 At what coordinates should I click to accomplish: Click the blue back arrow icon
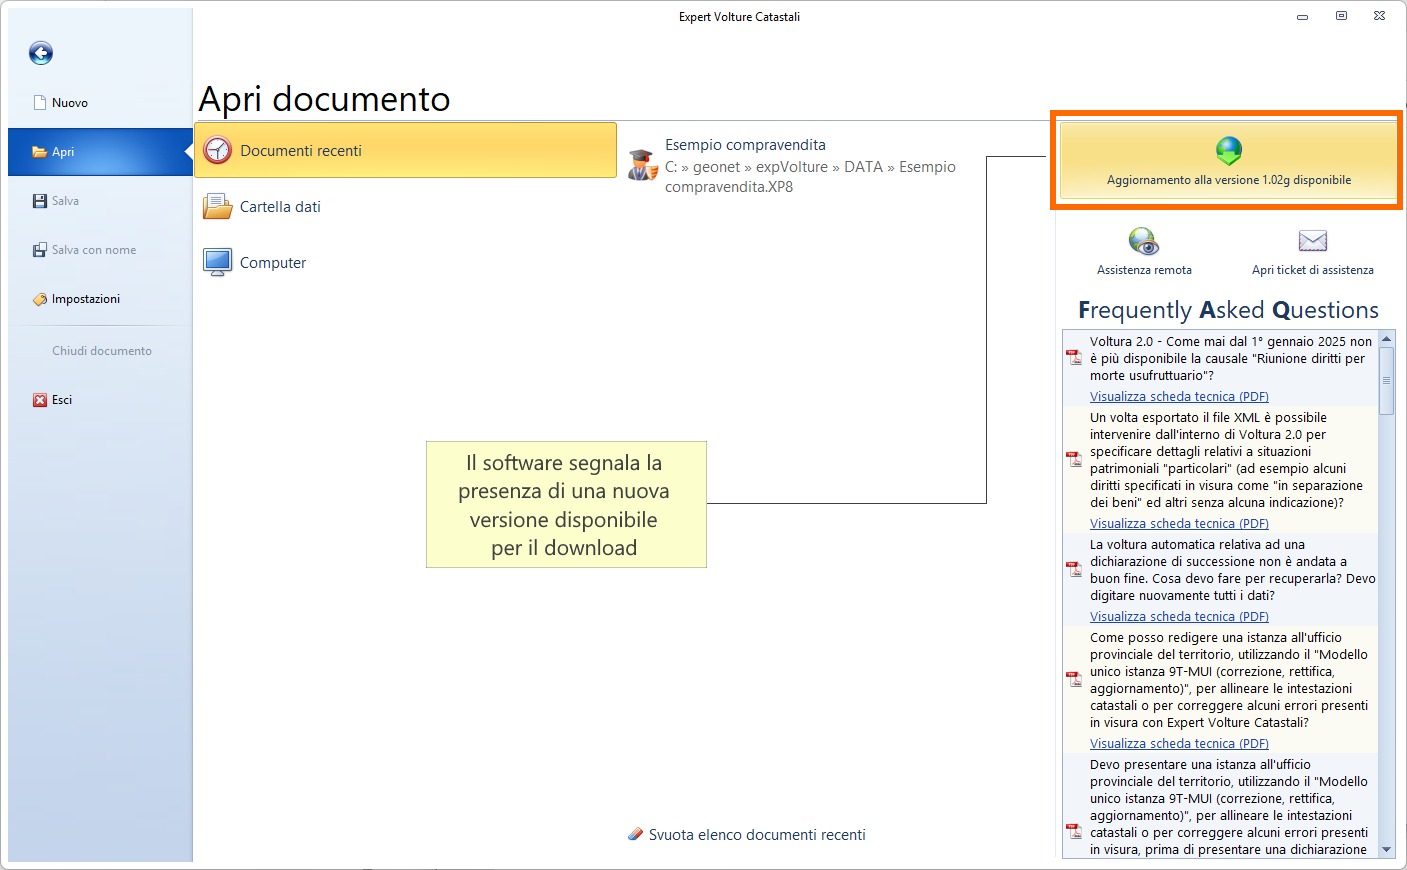click(41, 53)
